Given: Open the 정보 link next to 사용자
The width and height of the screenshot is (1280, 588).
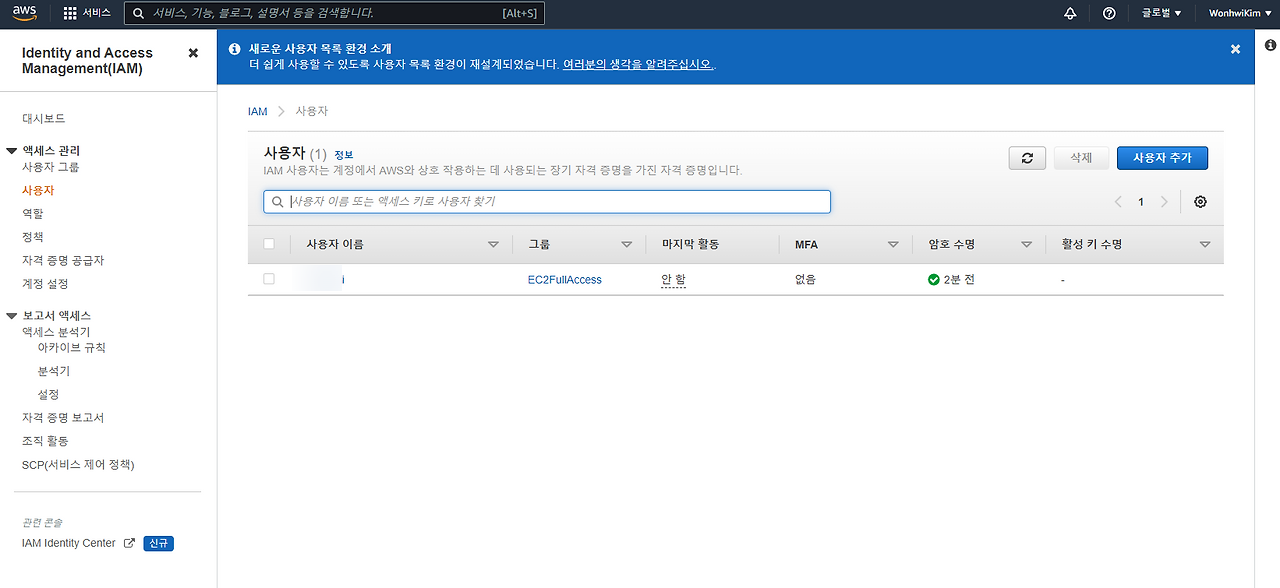Looking at the screenshot, I should click(344, 155).
